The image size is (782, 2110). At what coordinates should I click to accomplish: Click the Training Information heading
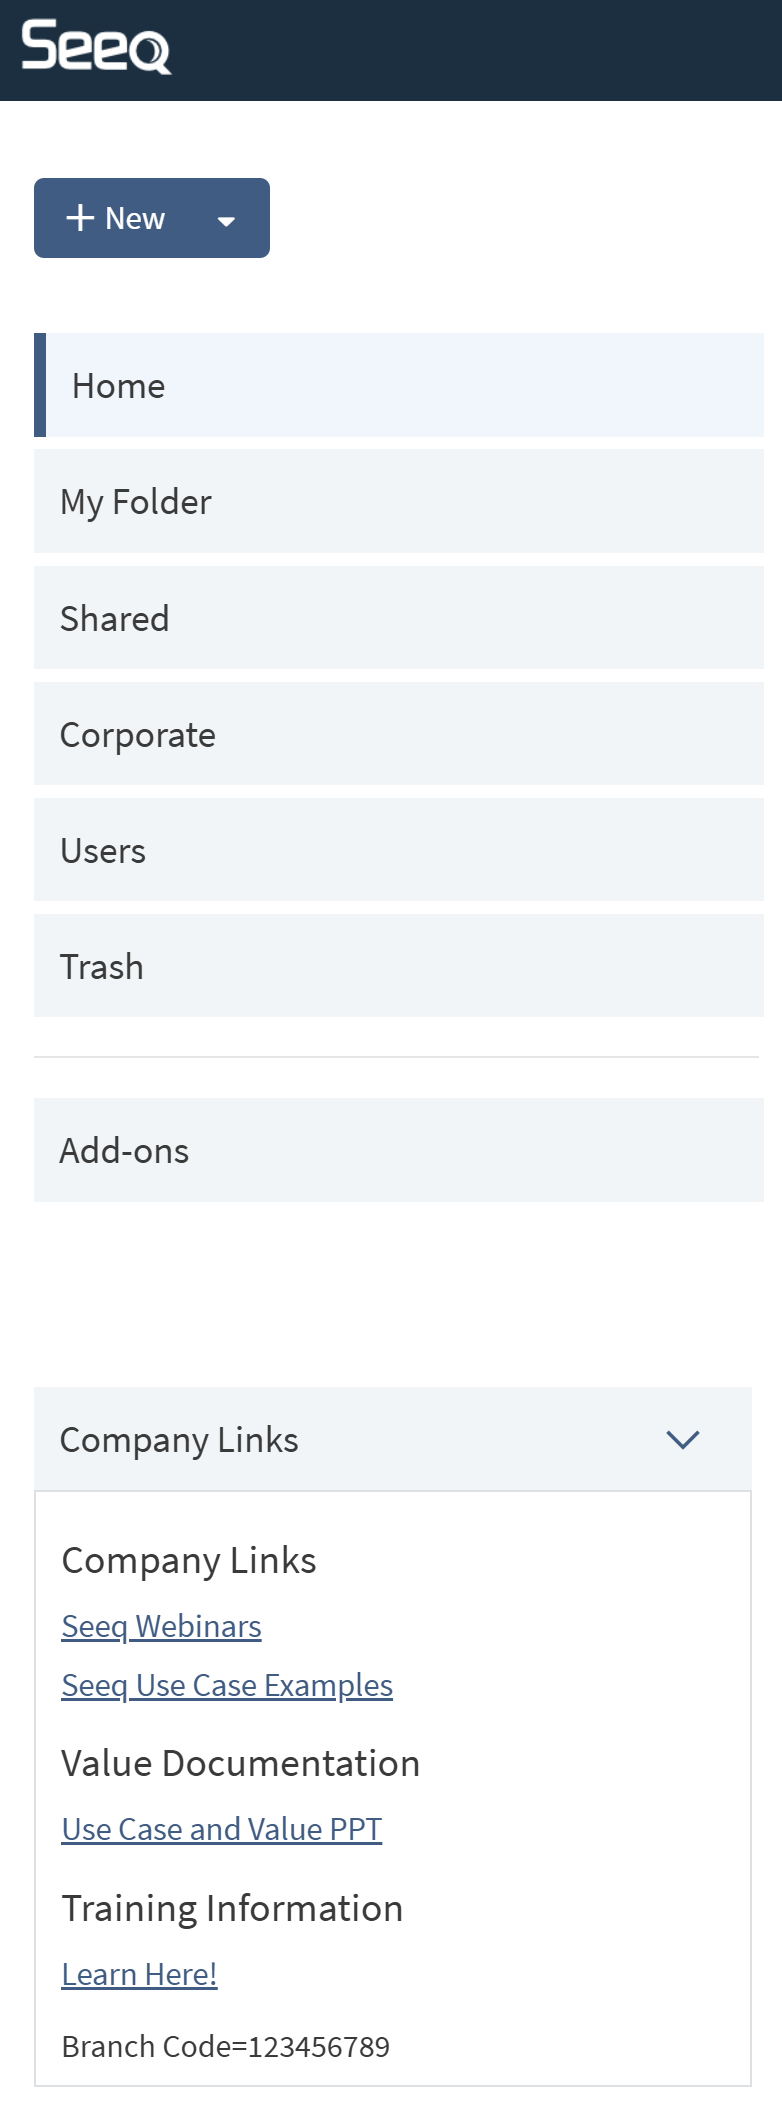(232, 1908)
